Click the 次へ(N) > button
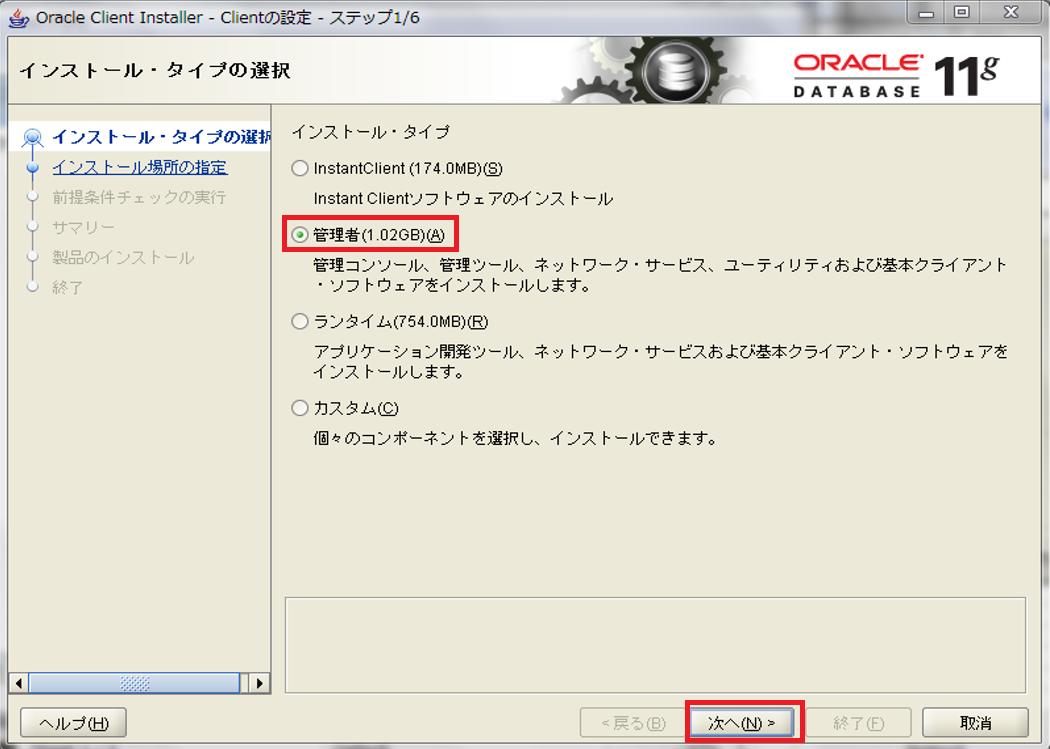 [742, 723]
